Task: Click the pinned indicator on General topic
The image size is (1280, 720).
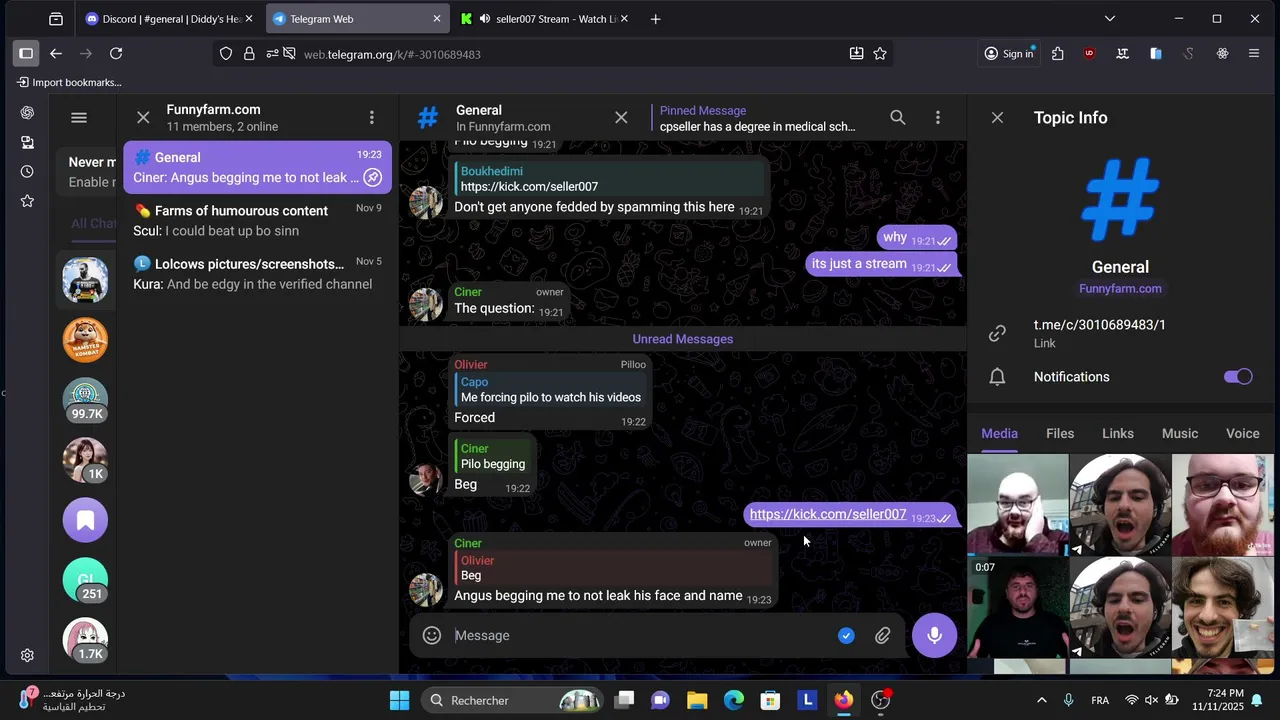Action: (372, 177)
